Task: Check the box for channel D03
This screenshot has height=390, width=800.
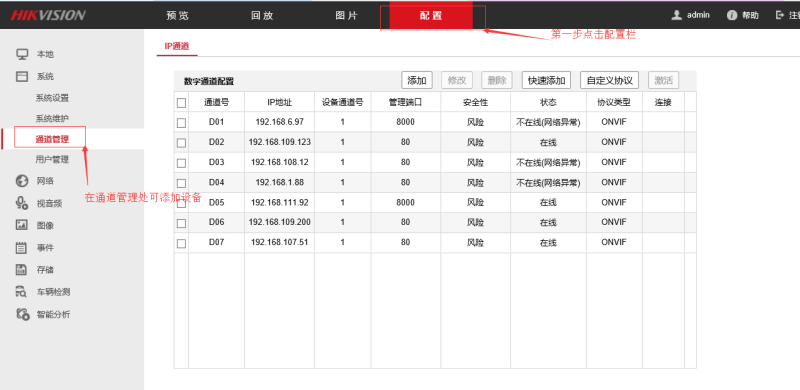Action: (x=181, y=163)
